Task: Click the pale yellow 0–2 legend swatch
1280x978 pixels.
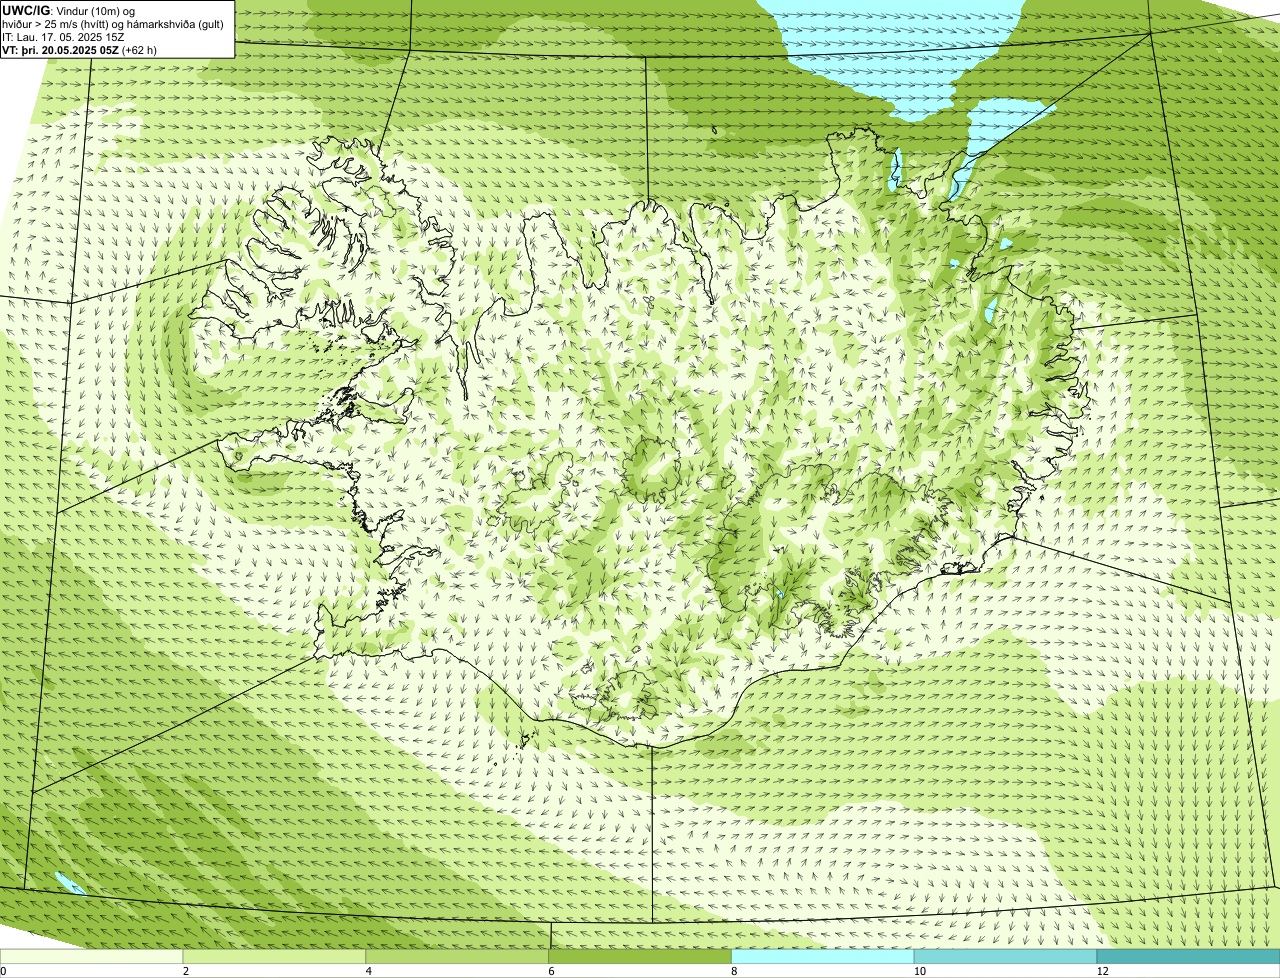Action: pyautogui.click(x=92, y=956)
